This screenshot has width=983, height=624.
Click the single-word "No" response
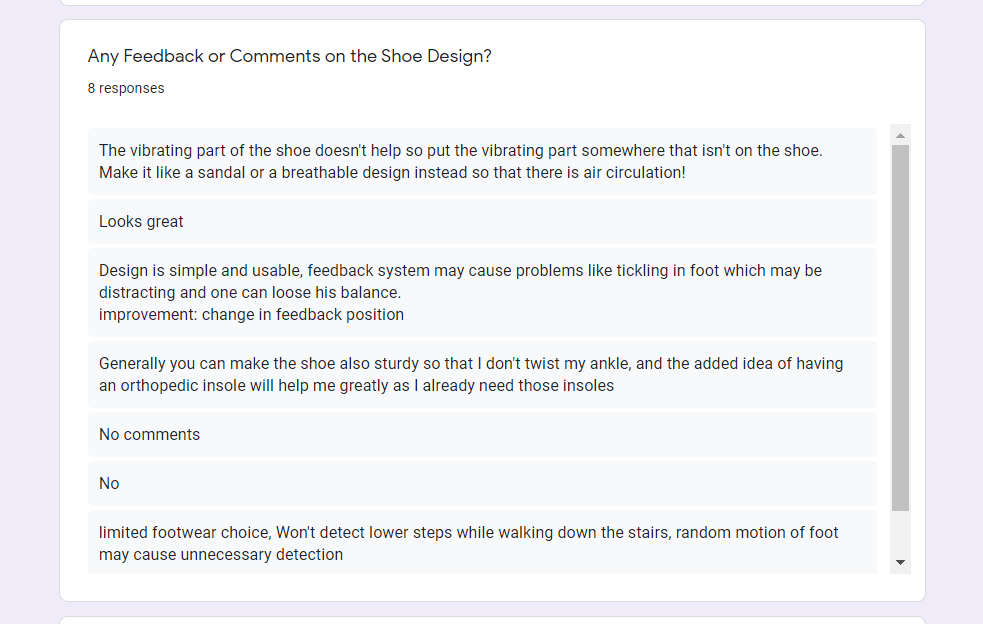pyautogui.click(x=482, y=483)
